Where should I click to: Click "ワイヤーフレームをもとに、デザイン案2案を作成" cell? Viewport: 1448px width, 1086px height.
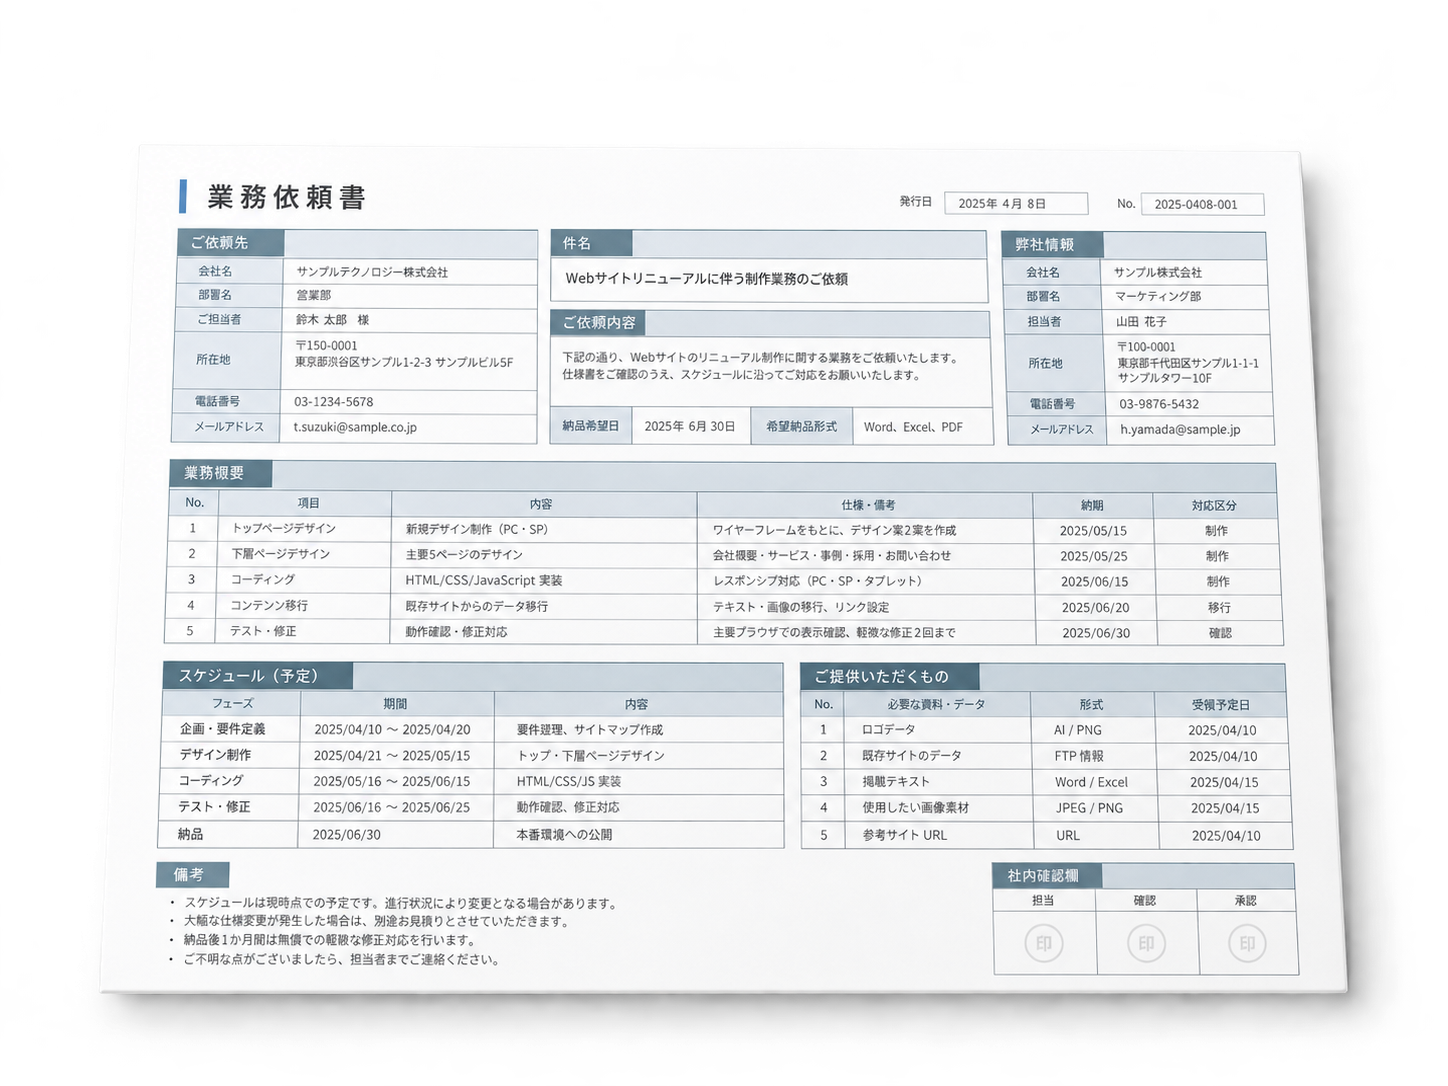[834, 531]
